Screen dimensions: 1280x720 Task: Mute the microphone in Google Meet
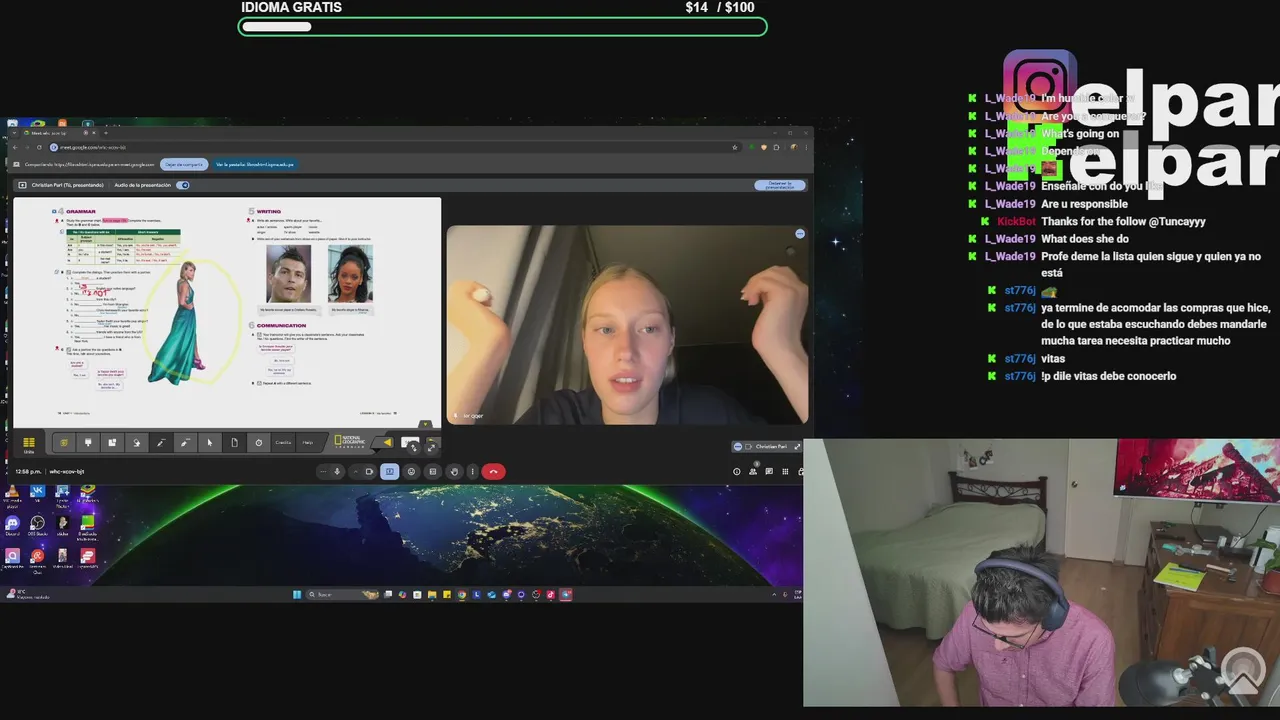(337, 471)
